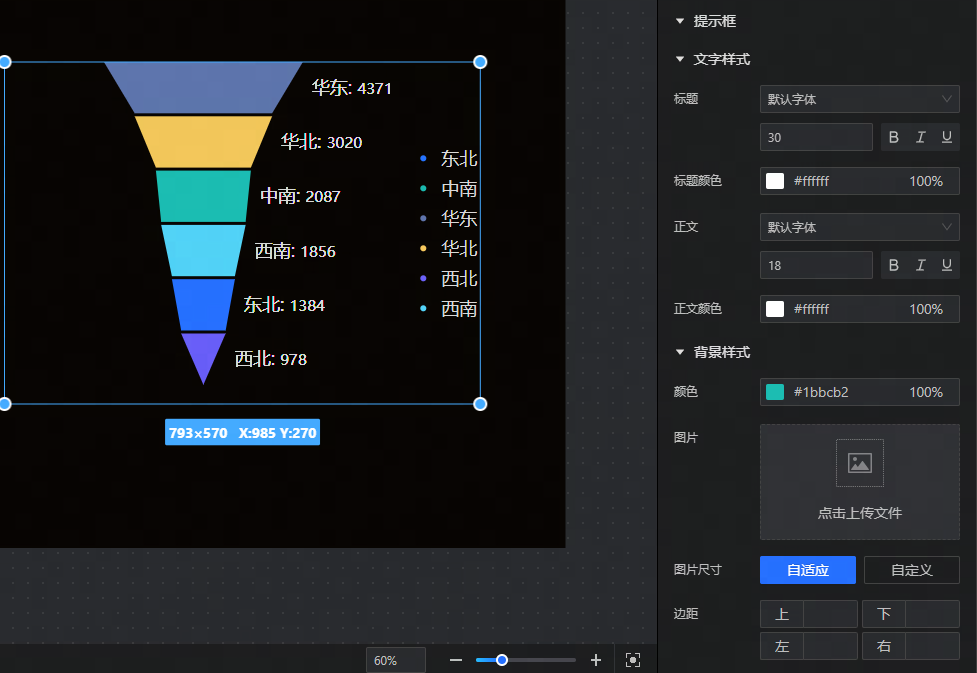Open the body font dropdown

(859, 227)
